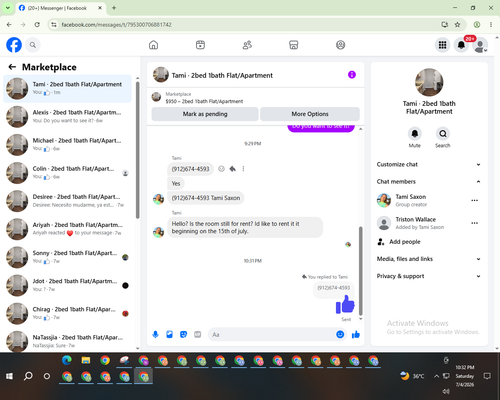Show hidden system tray icons
This screenshot has width=500, height=400.
click(436, 376)
